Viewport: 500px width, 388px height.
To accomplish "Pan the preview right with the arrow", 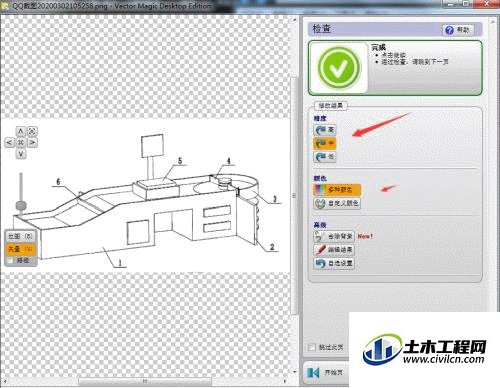I will 32,143.
